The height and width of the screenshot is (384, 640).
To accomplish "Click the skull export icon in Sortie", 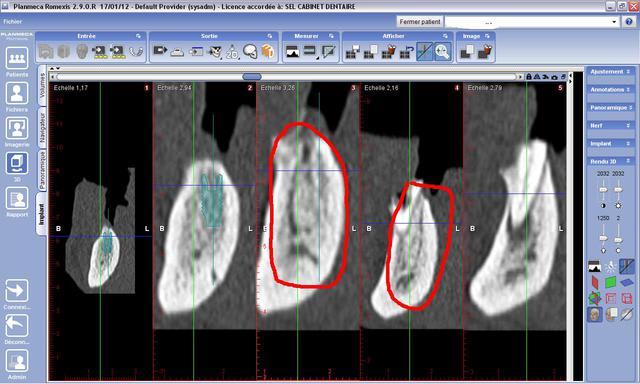I will pos(250,51).
